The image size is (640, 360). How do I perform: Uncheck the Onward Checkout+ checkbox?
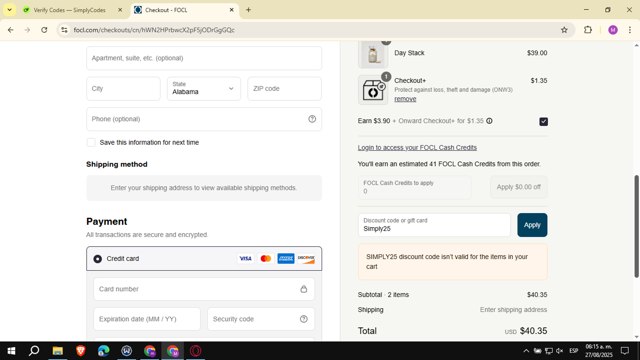(543, 121)
